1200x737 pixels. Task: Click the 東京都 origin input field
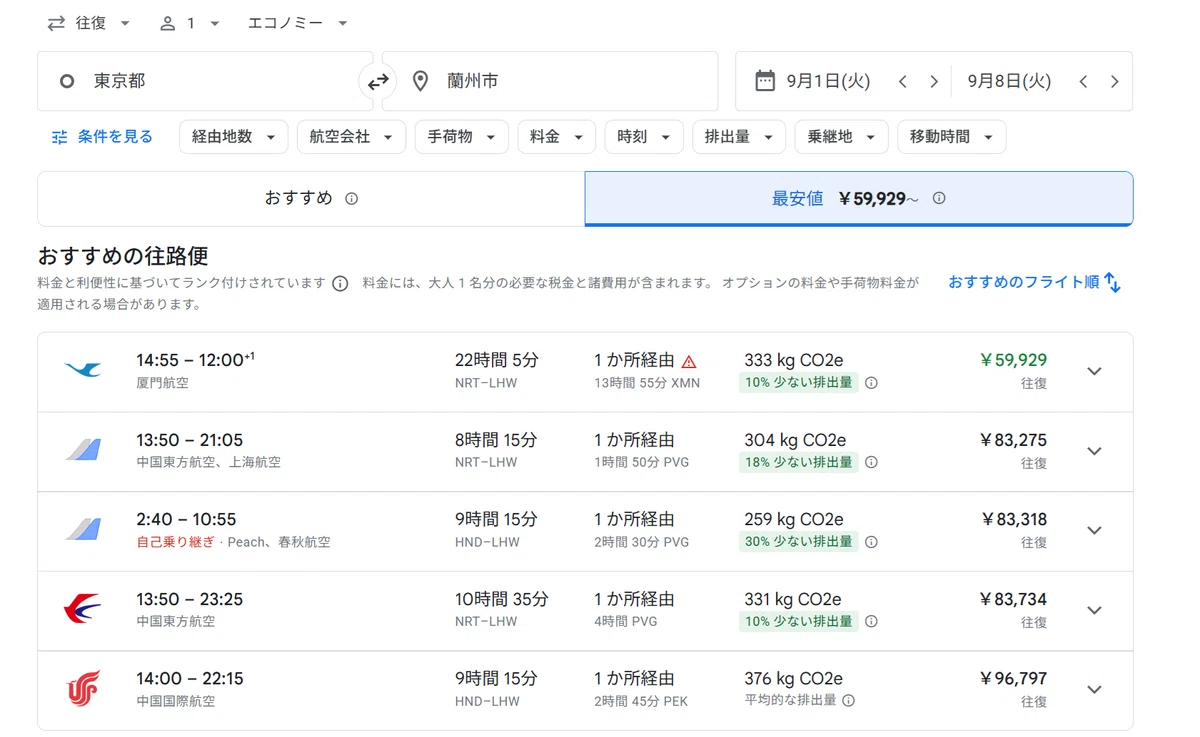205,81
